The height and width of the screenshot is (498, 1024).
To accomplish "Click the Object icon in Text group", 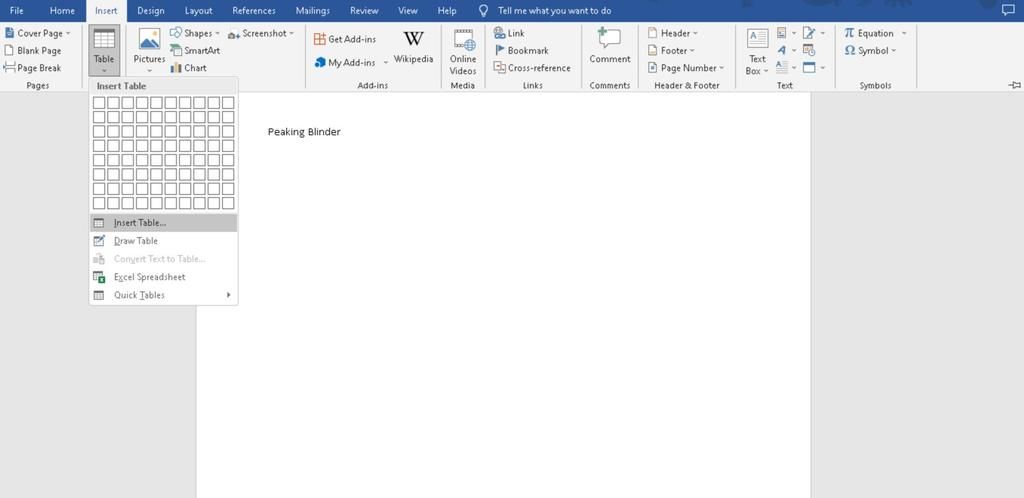I will [x=809, y=67].
